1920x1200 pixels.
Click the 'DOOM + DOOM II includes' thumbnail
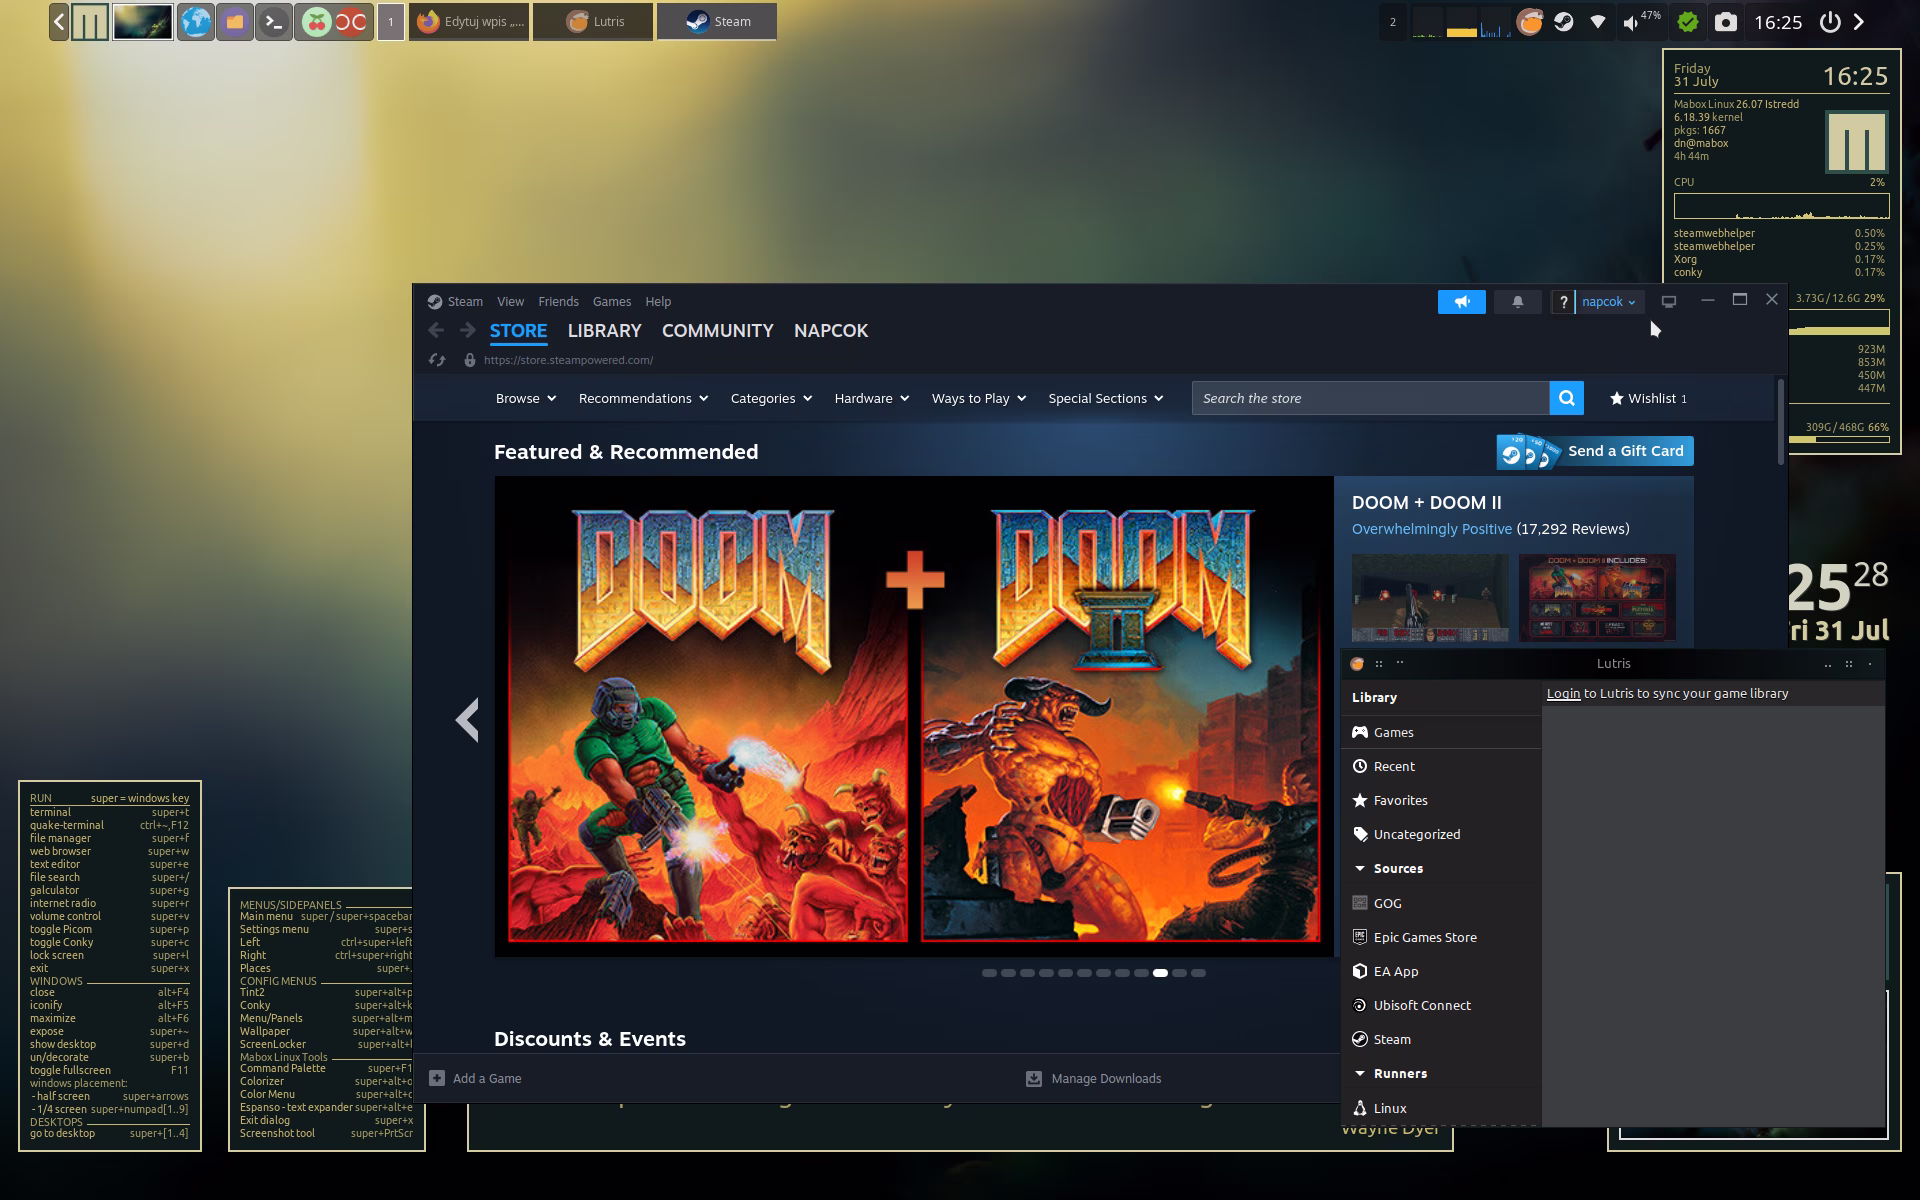click(1597, 598)
